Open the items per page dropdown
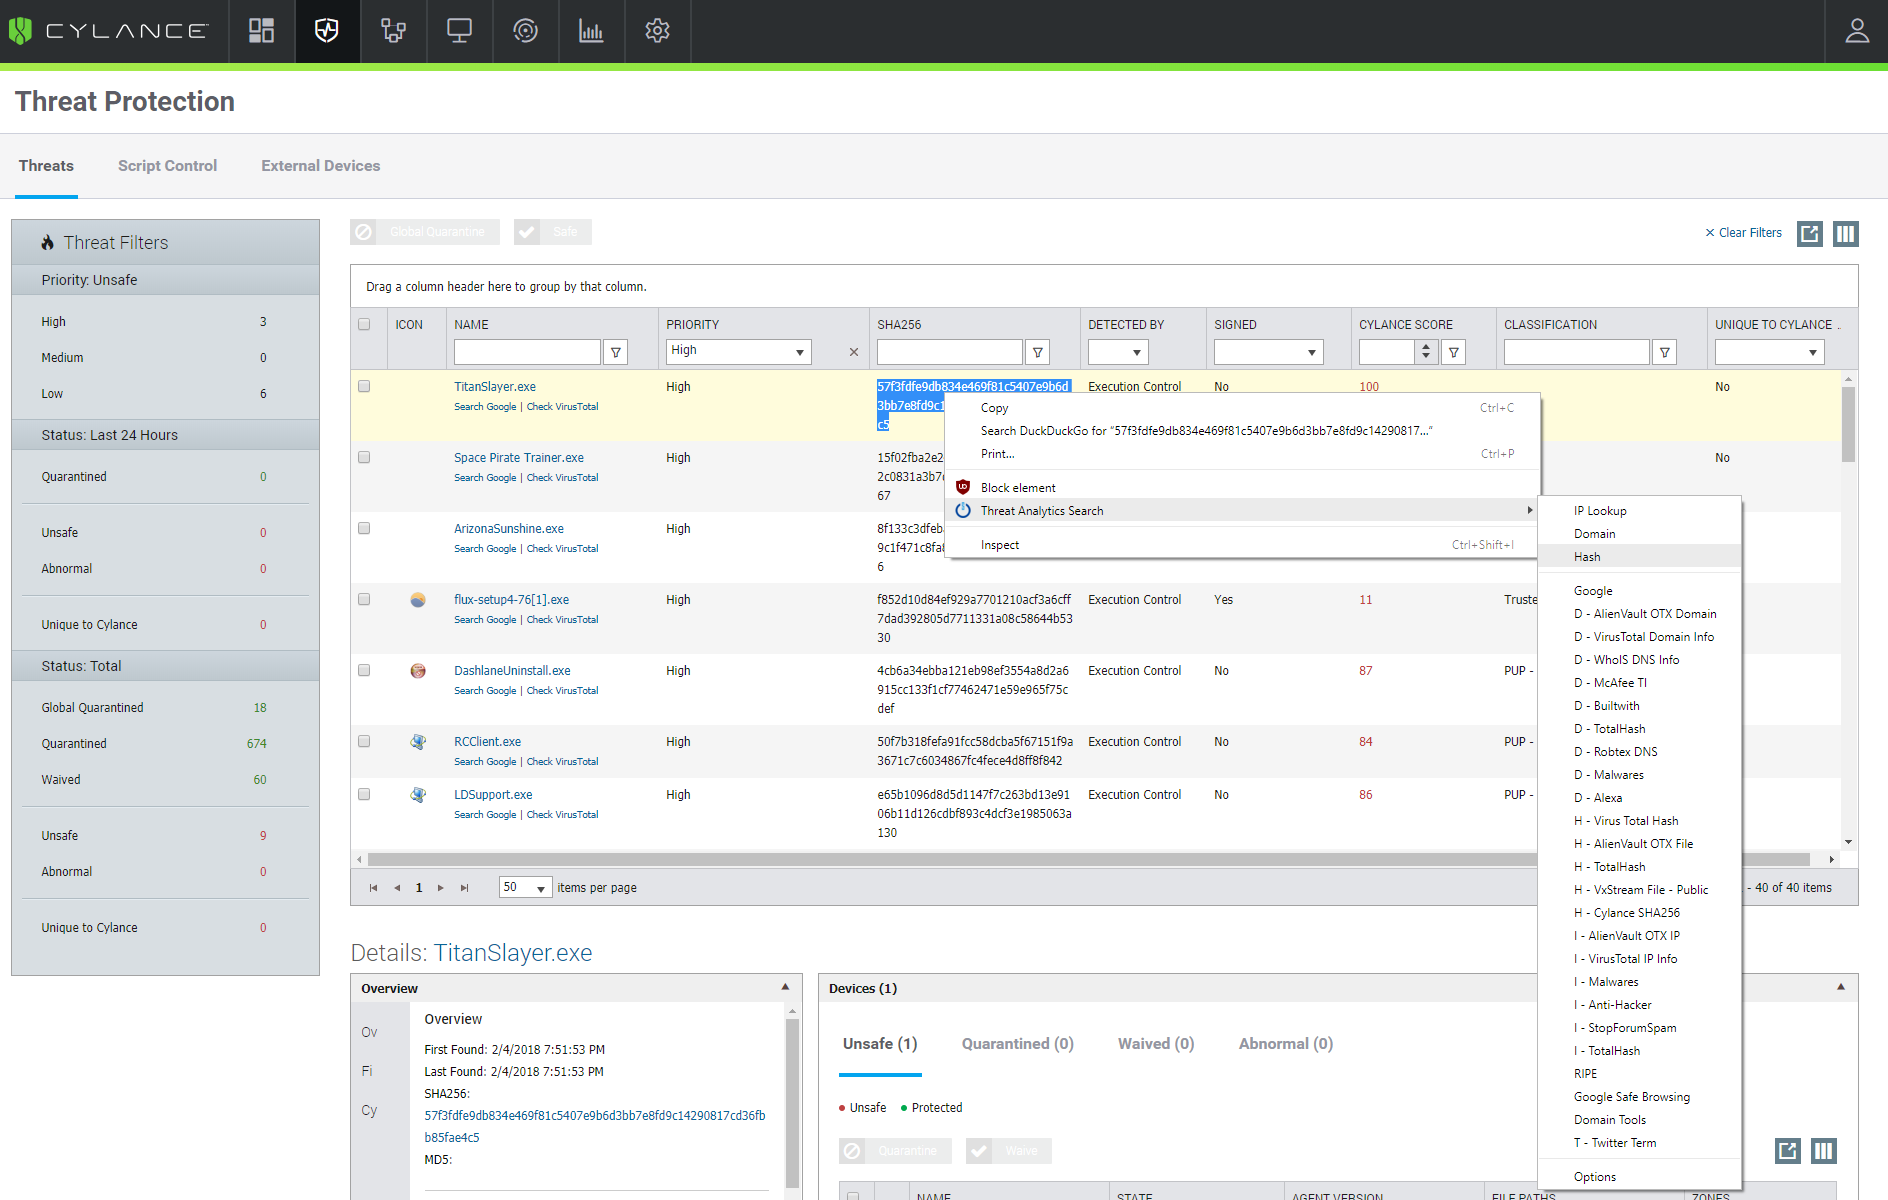1888x1200 pixels. click(x=526, y=888)
